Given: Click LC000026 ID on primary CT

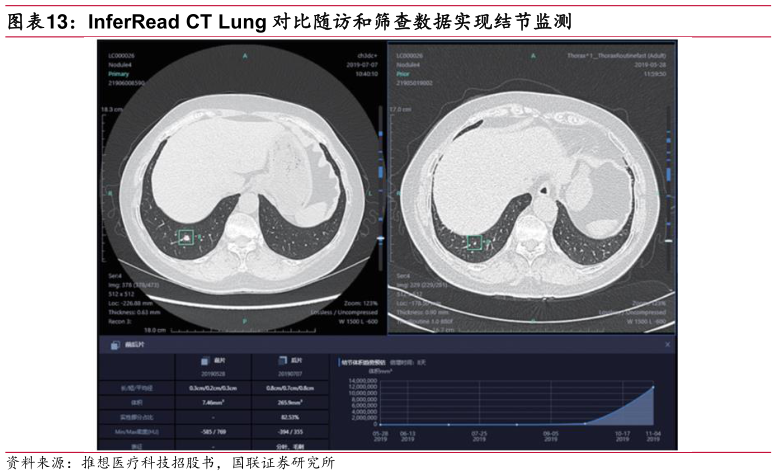Looking at the screenshot, I should point(121,56).
